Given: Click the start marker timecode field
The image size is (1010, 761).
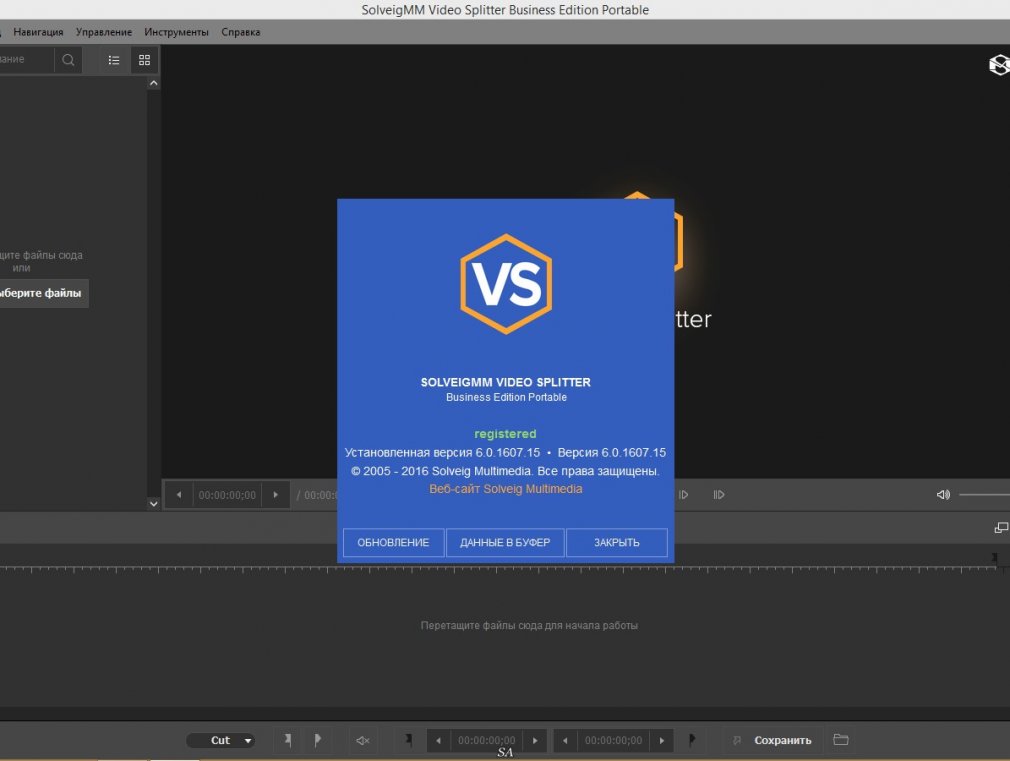Looking at the screenshot, I should click(x=487, y=740).
